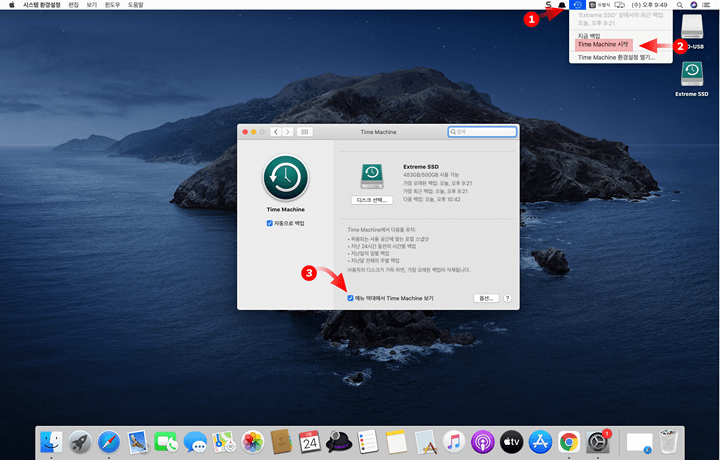Launch Google Chrome from the Dock
This screenshot has width=720, height=460.
point(569,442)
